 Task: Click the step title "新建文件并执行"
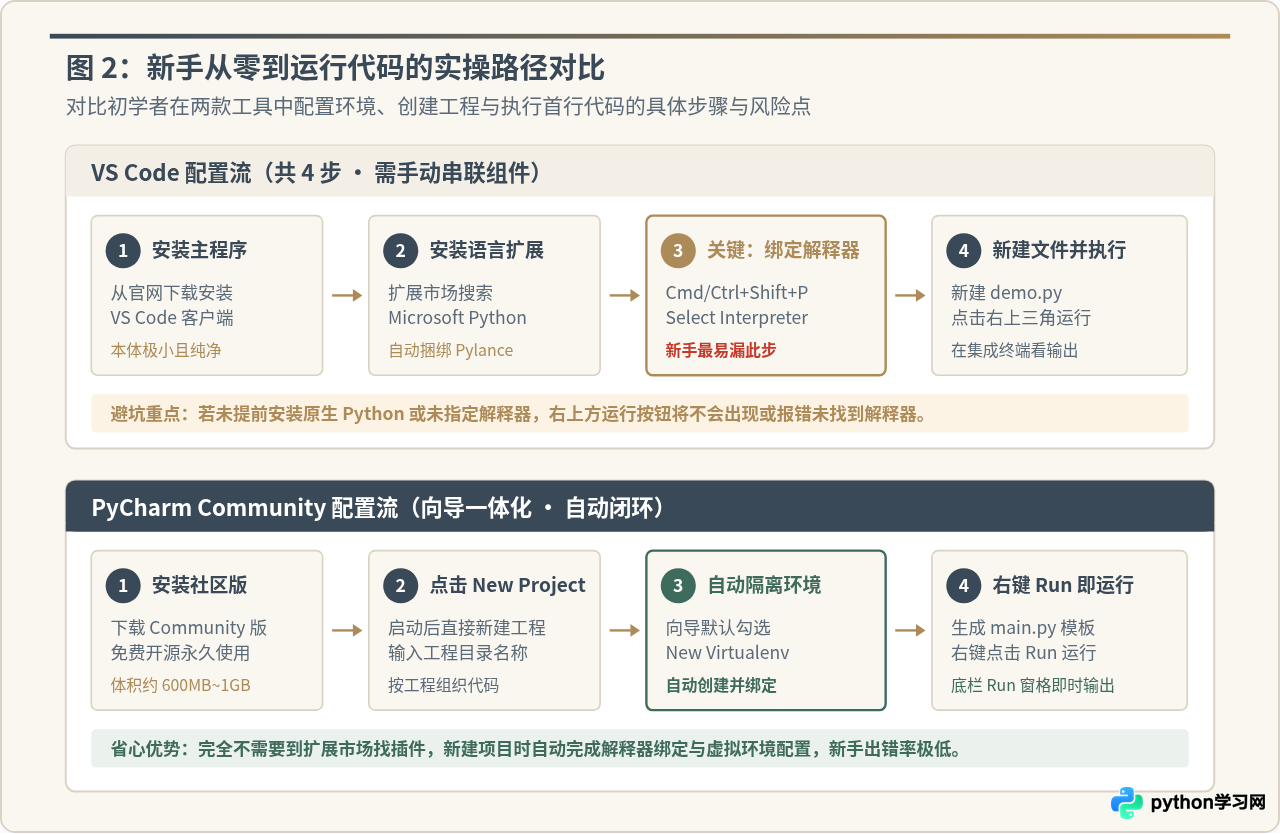(1059, 250)
